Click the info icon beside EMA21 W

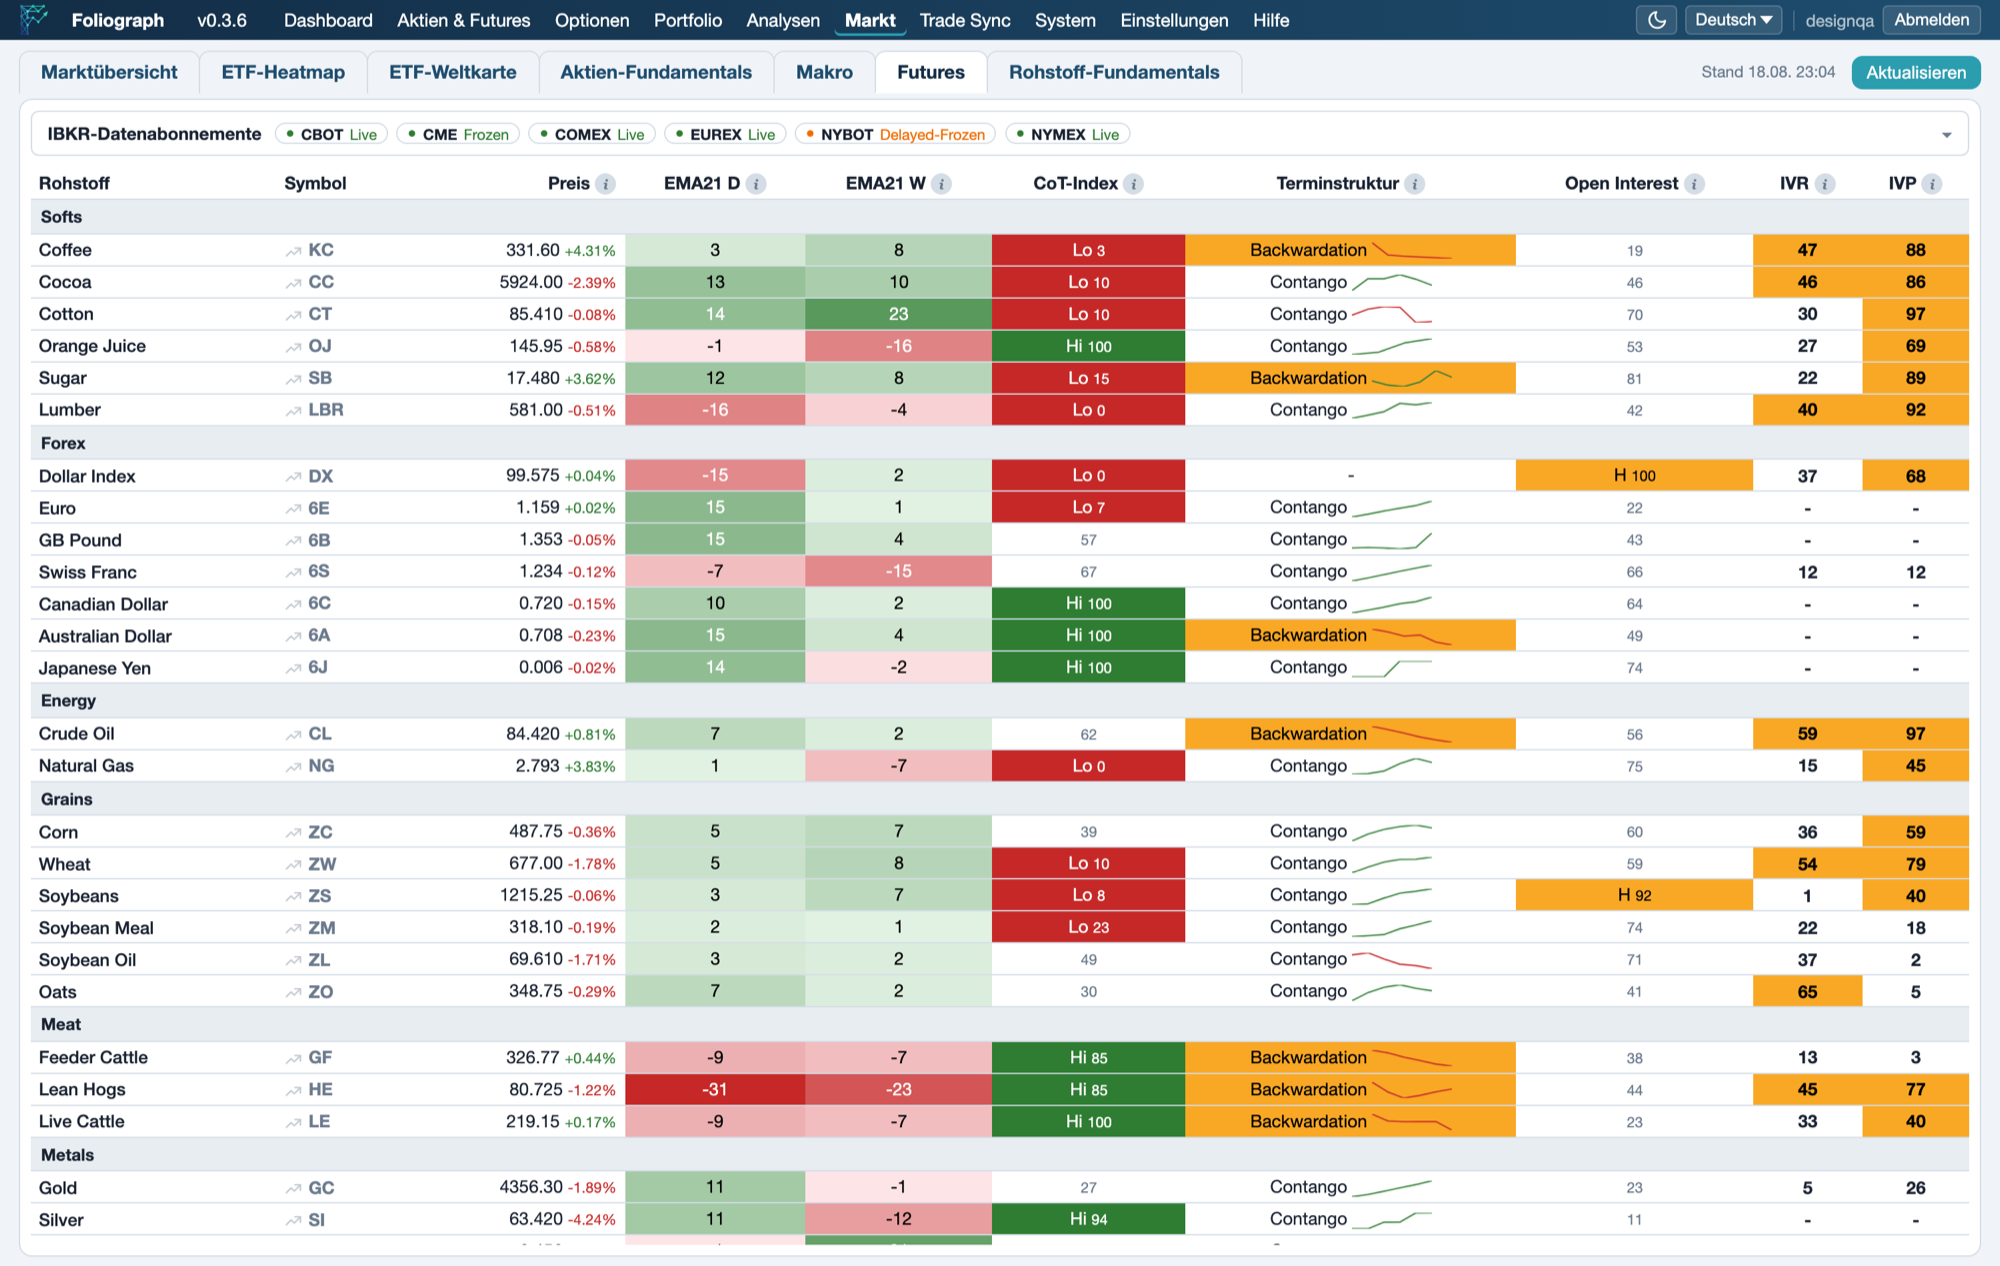941,184
